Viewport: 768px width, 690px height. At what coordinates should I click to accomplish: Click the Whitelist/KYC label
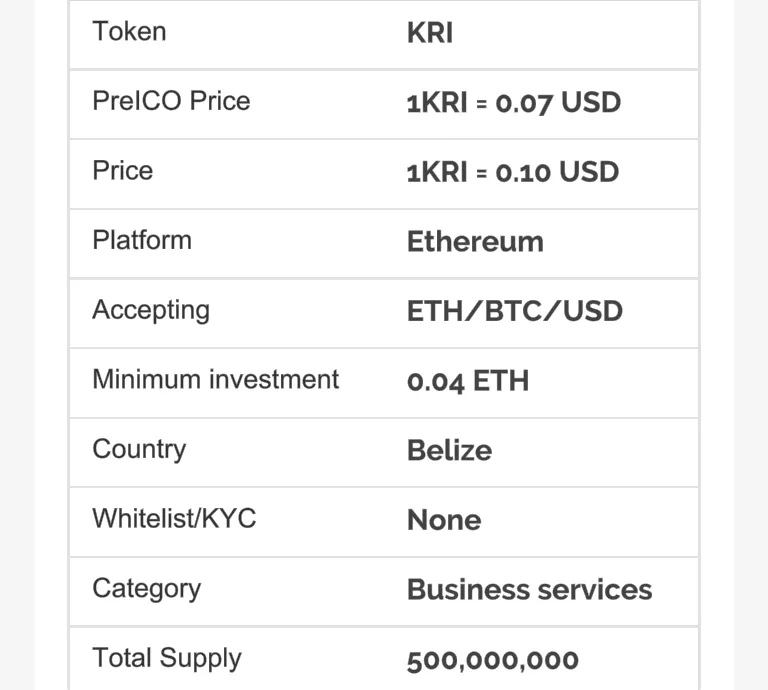[174, 519]
